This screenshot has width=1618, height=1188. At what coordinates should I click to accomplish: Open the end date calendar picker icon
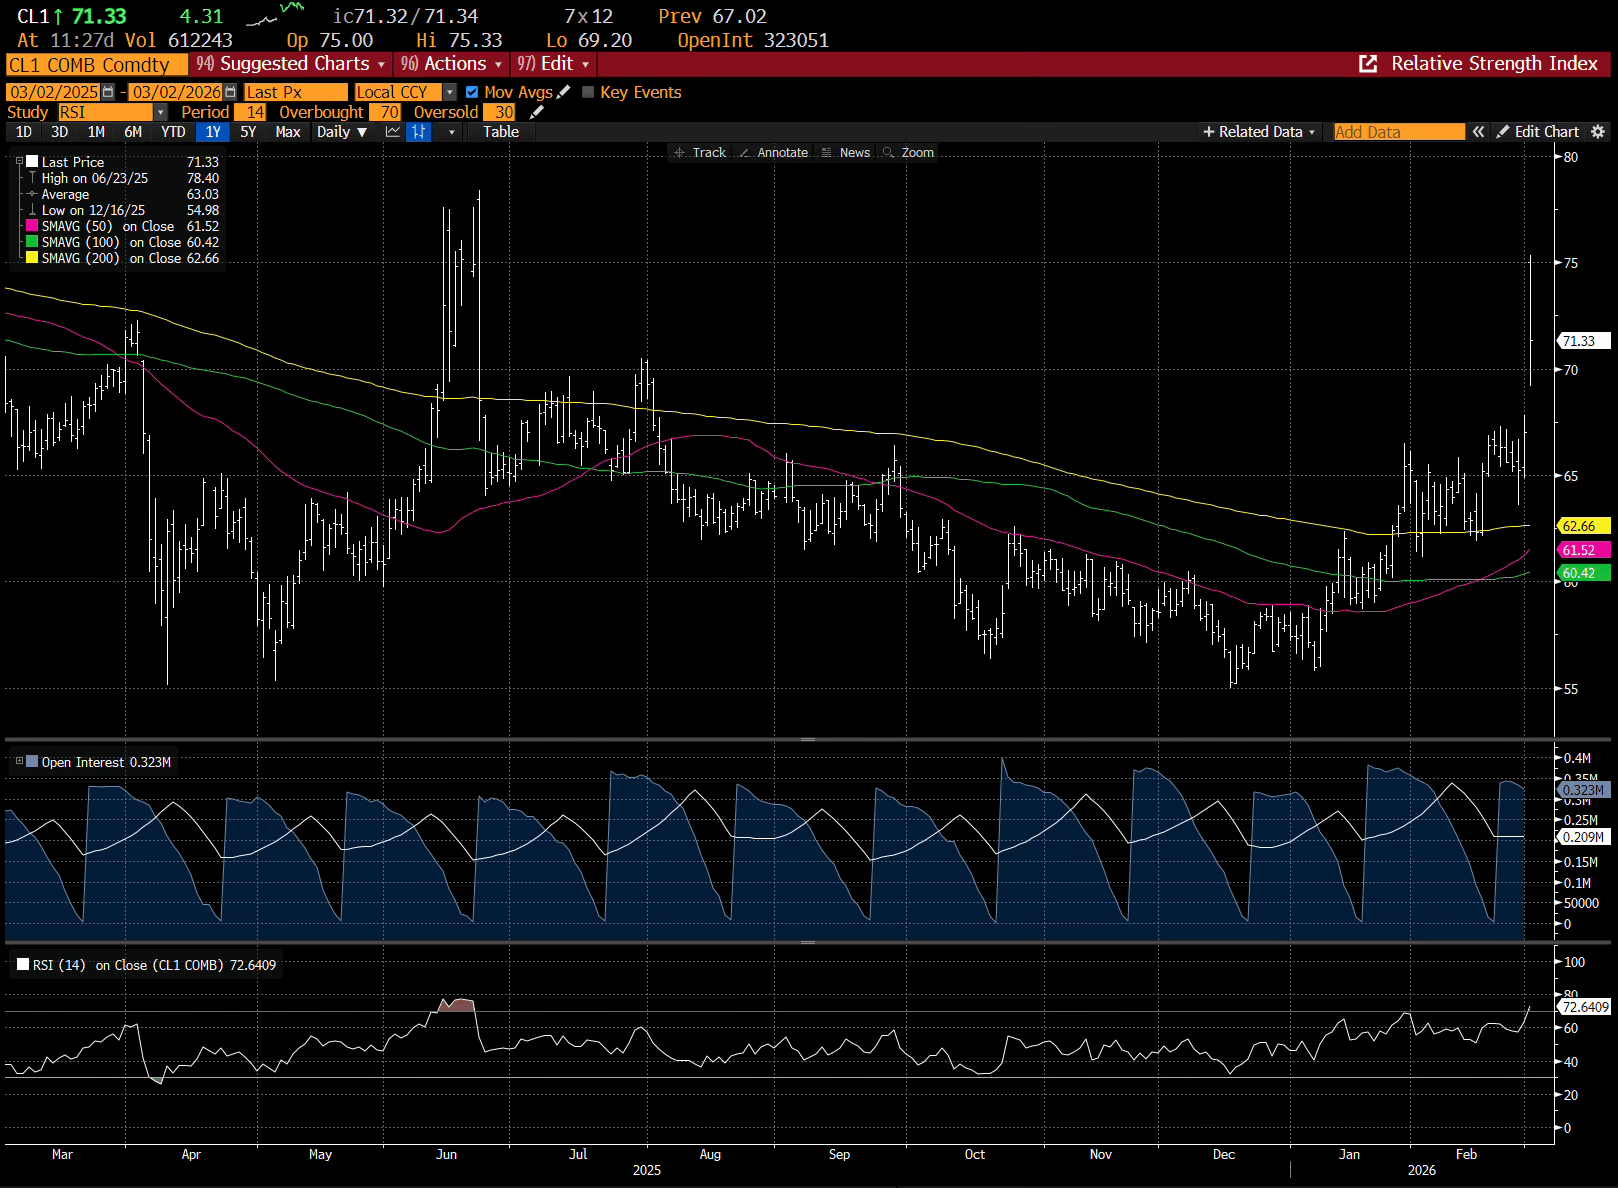pyautogui.click(x=230, y=92)
